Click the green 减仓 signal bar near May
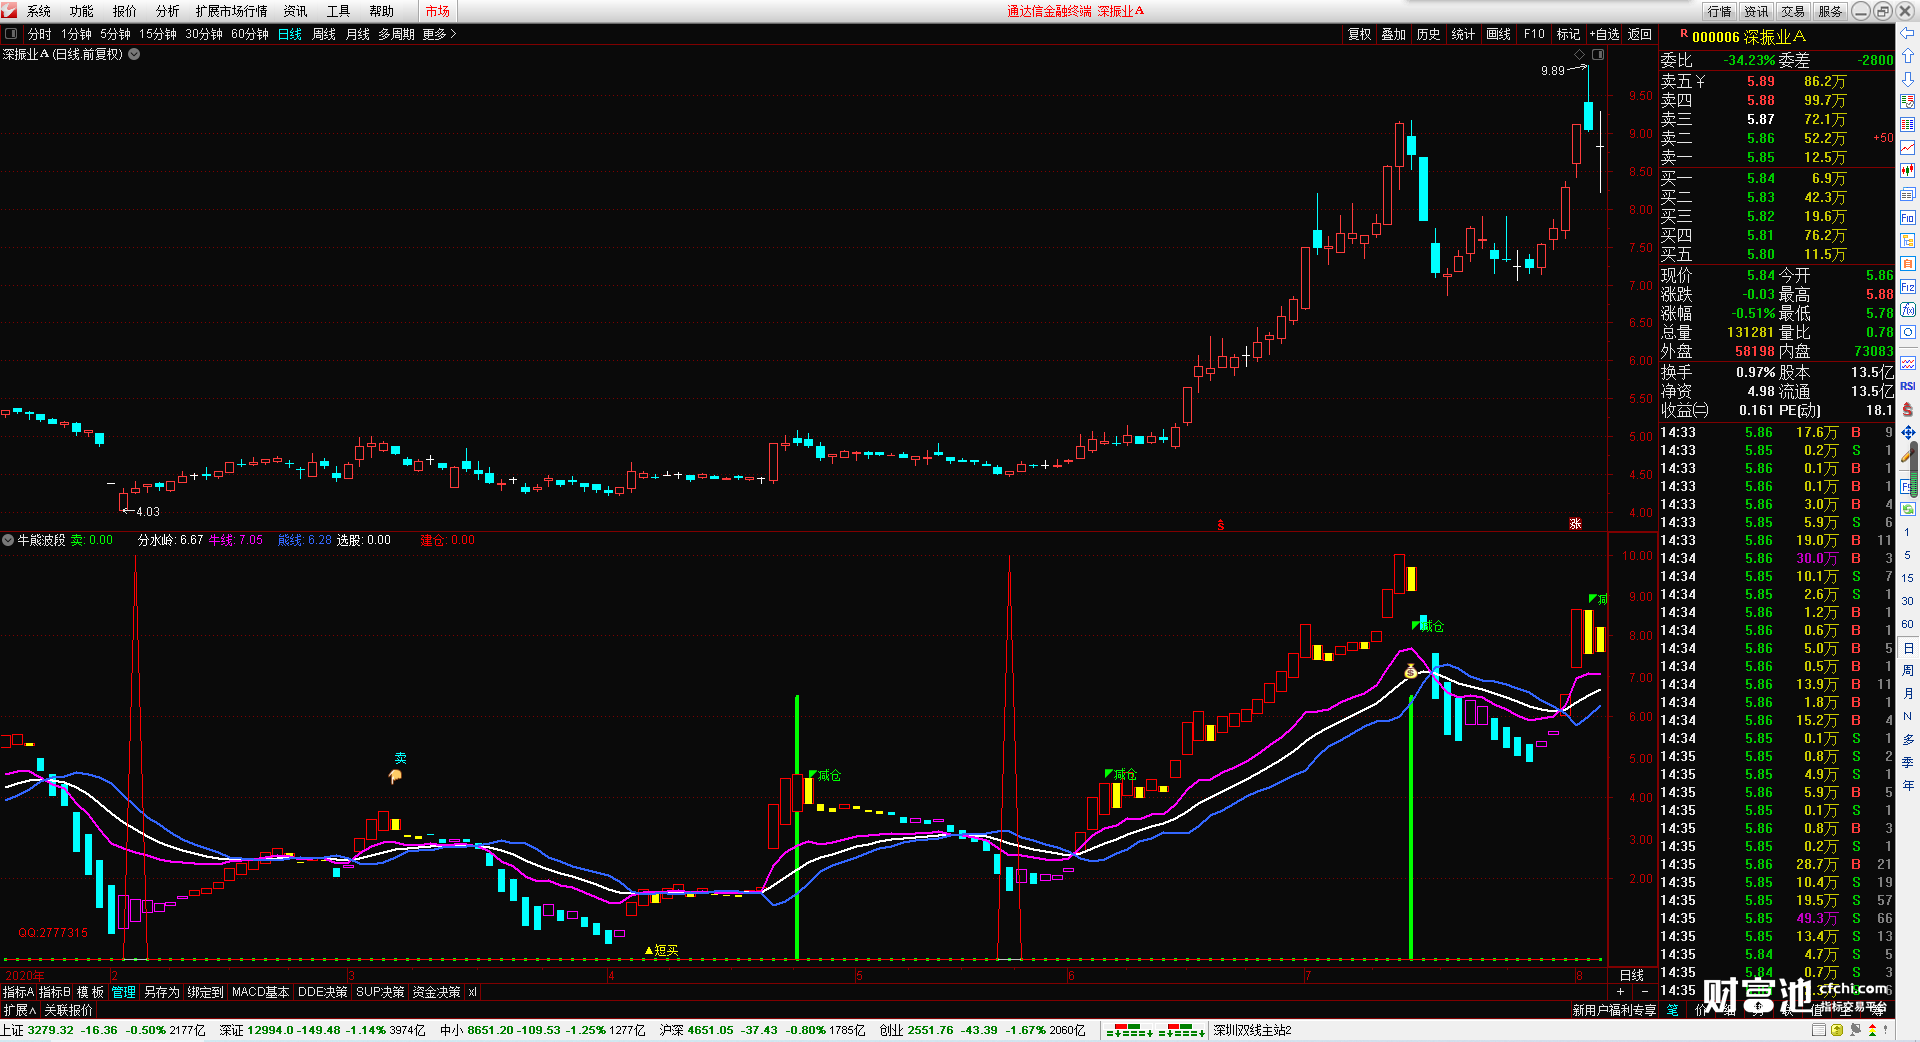The height and width of the screenshot is (1042, 1920). (797, 827)
